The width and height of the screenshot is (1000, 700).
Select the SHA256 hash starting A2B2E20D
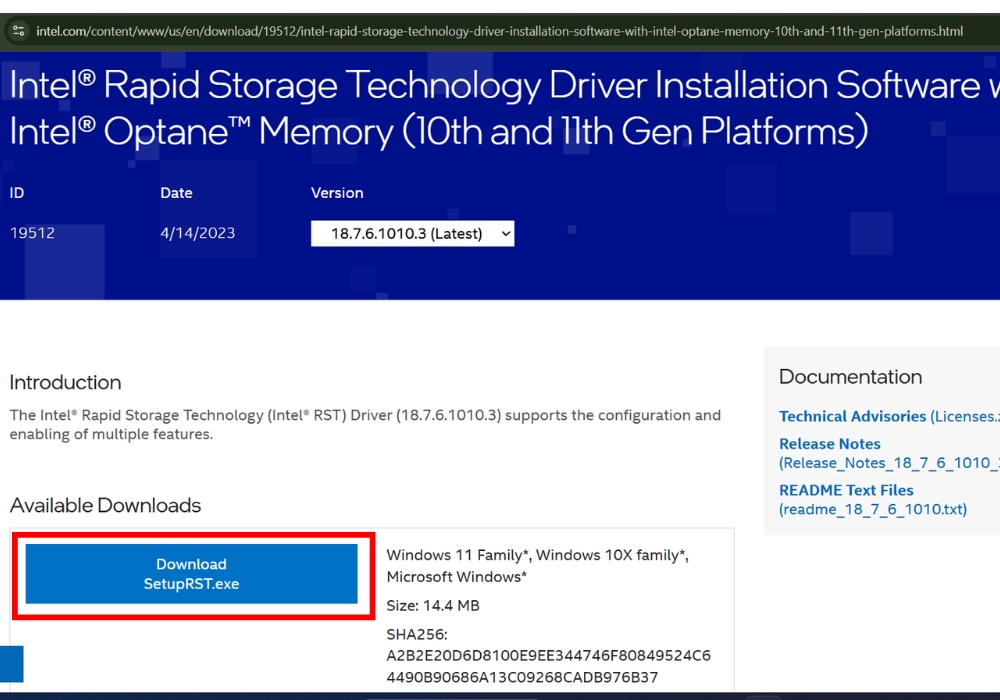click(548, 666)
